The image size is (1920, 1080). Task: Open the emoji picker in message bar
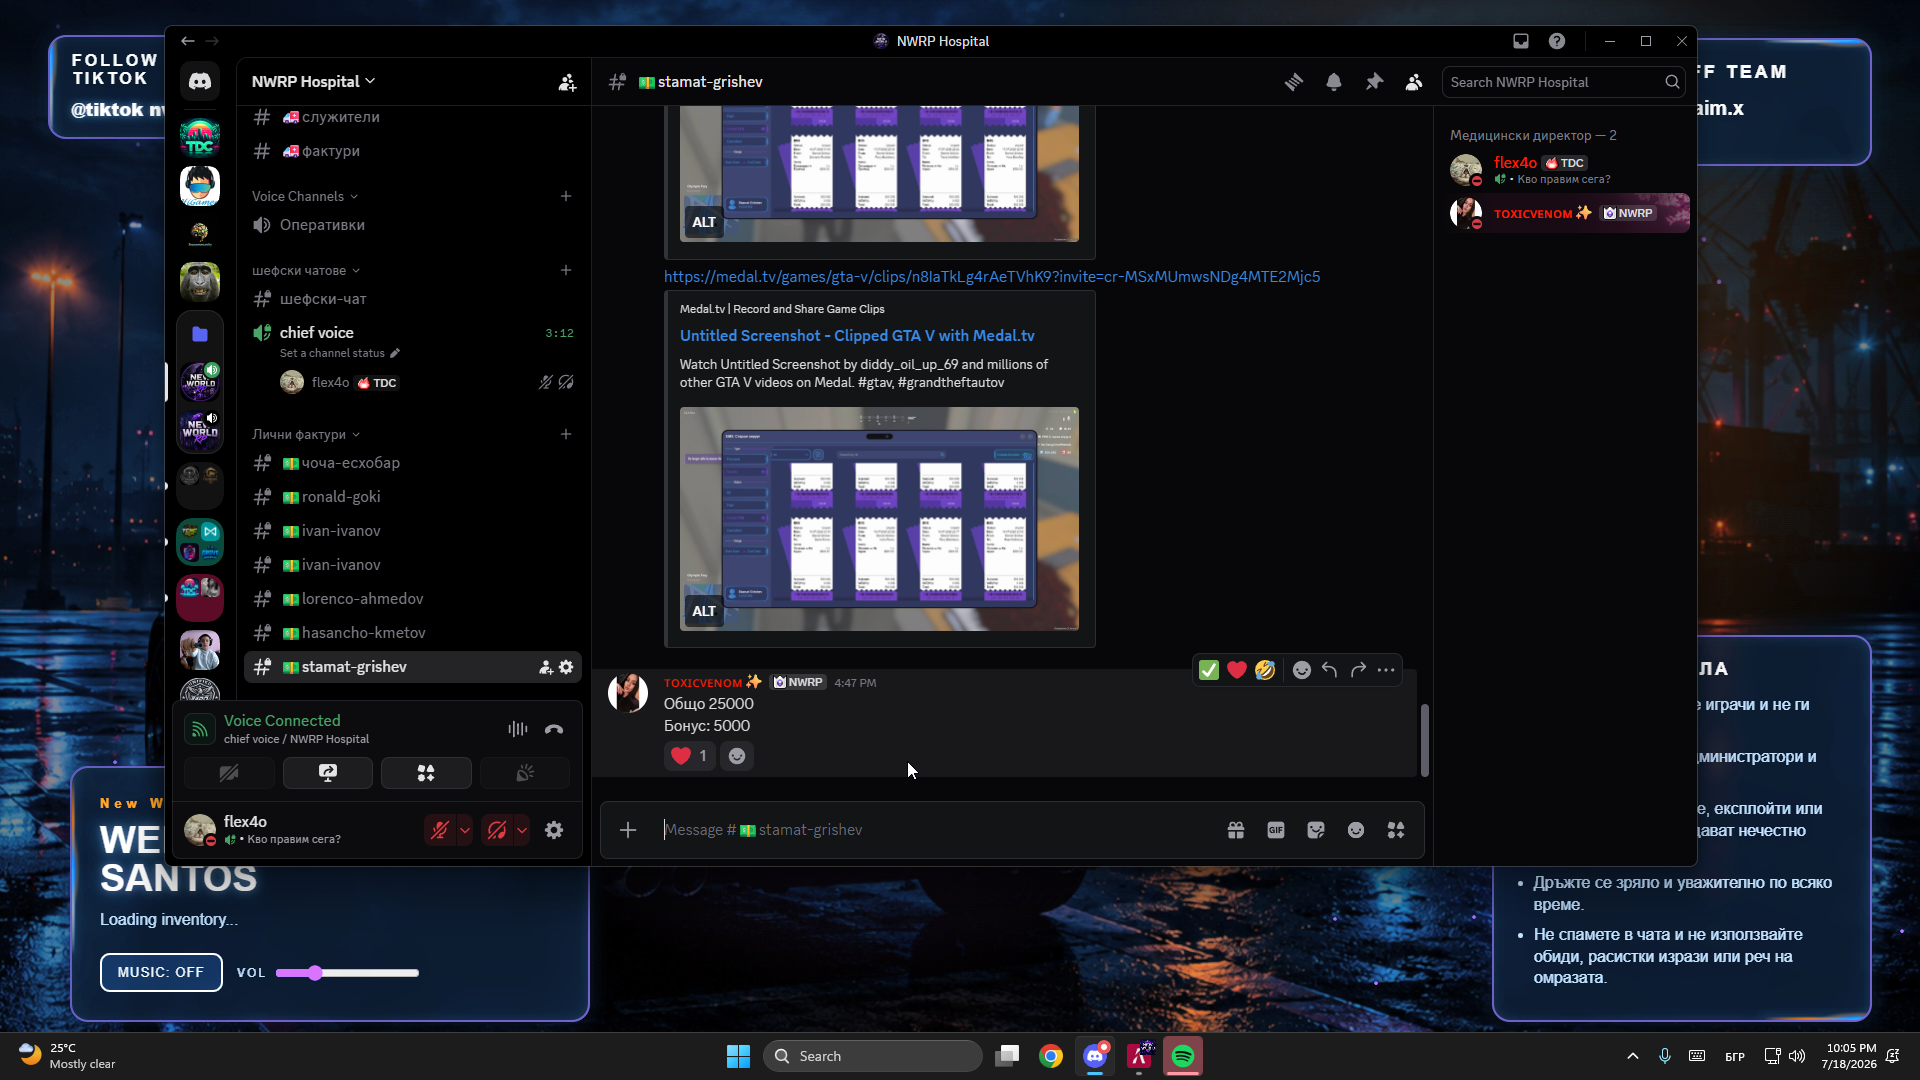[x=1356, y=830]
